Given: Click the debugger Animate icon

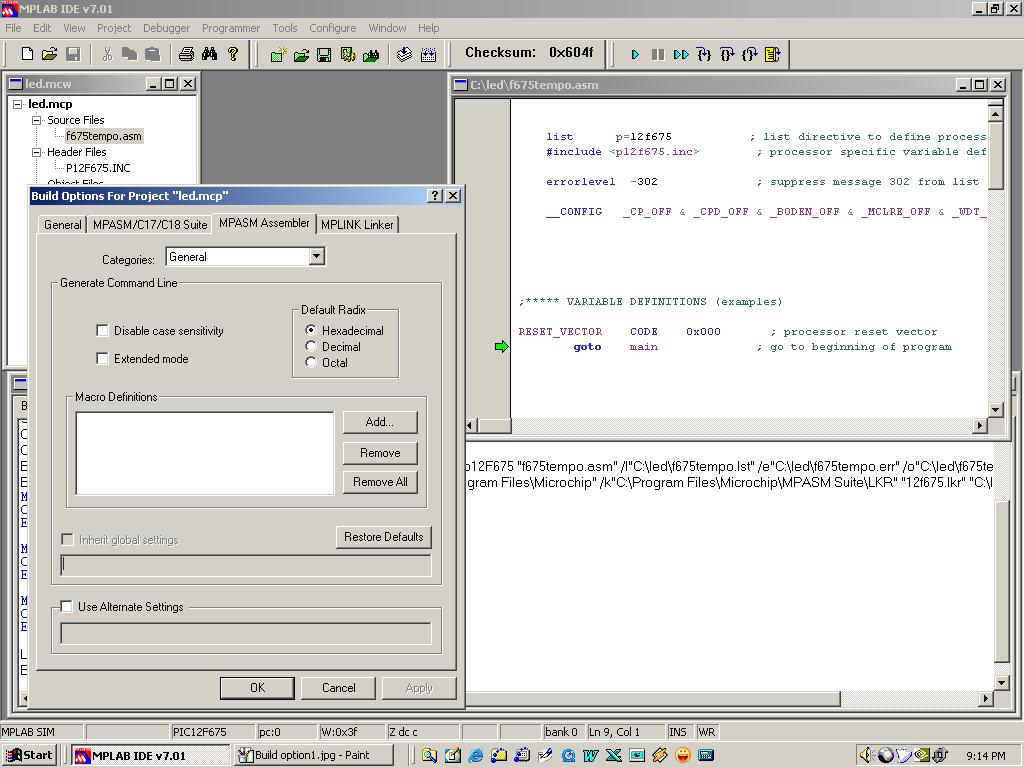Looking at the screenshot, I should click(x=681, y=54).
